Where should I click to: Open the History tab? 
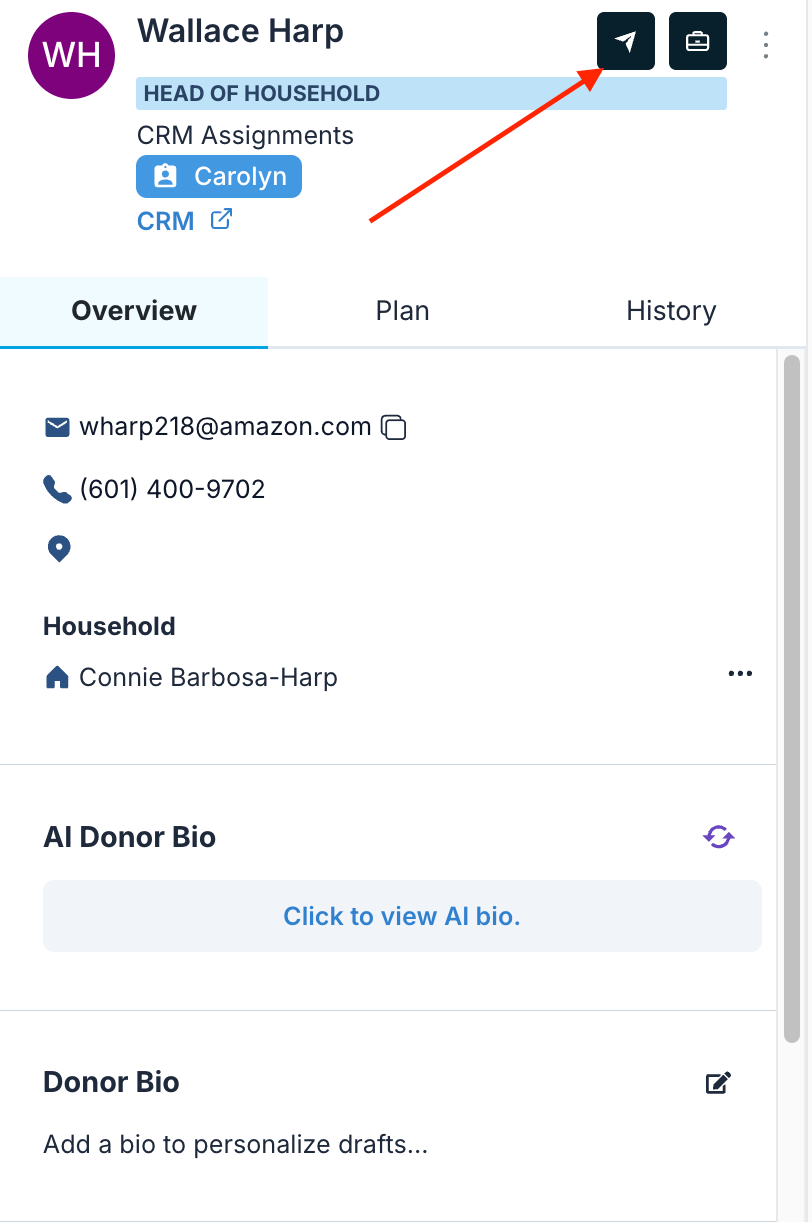(x=671, y=311)
